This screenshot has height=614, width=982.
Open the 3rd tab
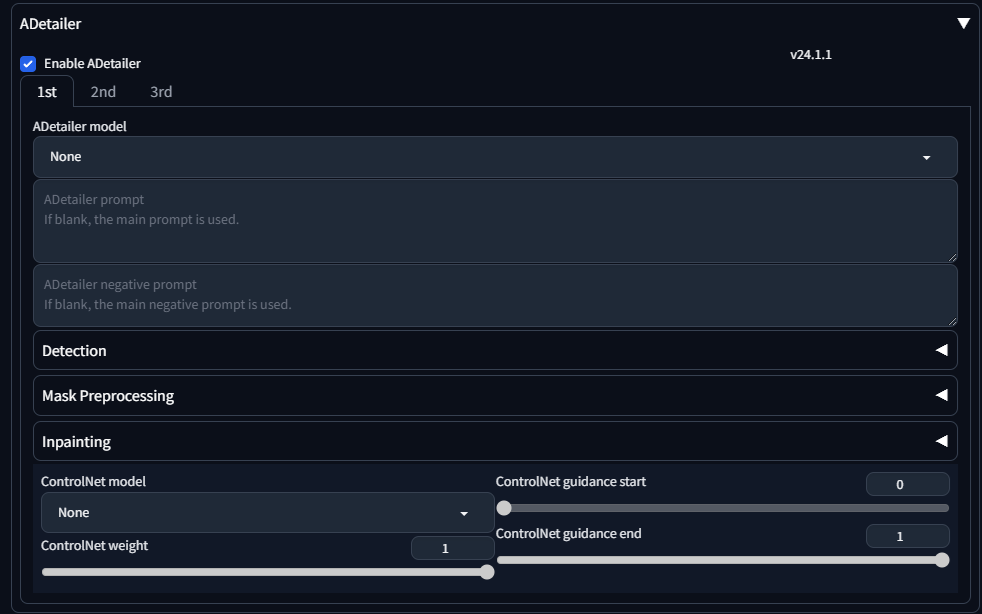[x=161, y=91]
